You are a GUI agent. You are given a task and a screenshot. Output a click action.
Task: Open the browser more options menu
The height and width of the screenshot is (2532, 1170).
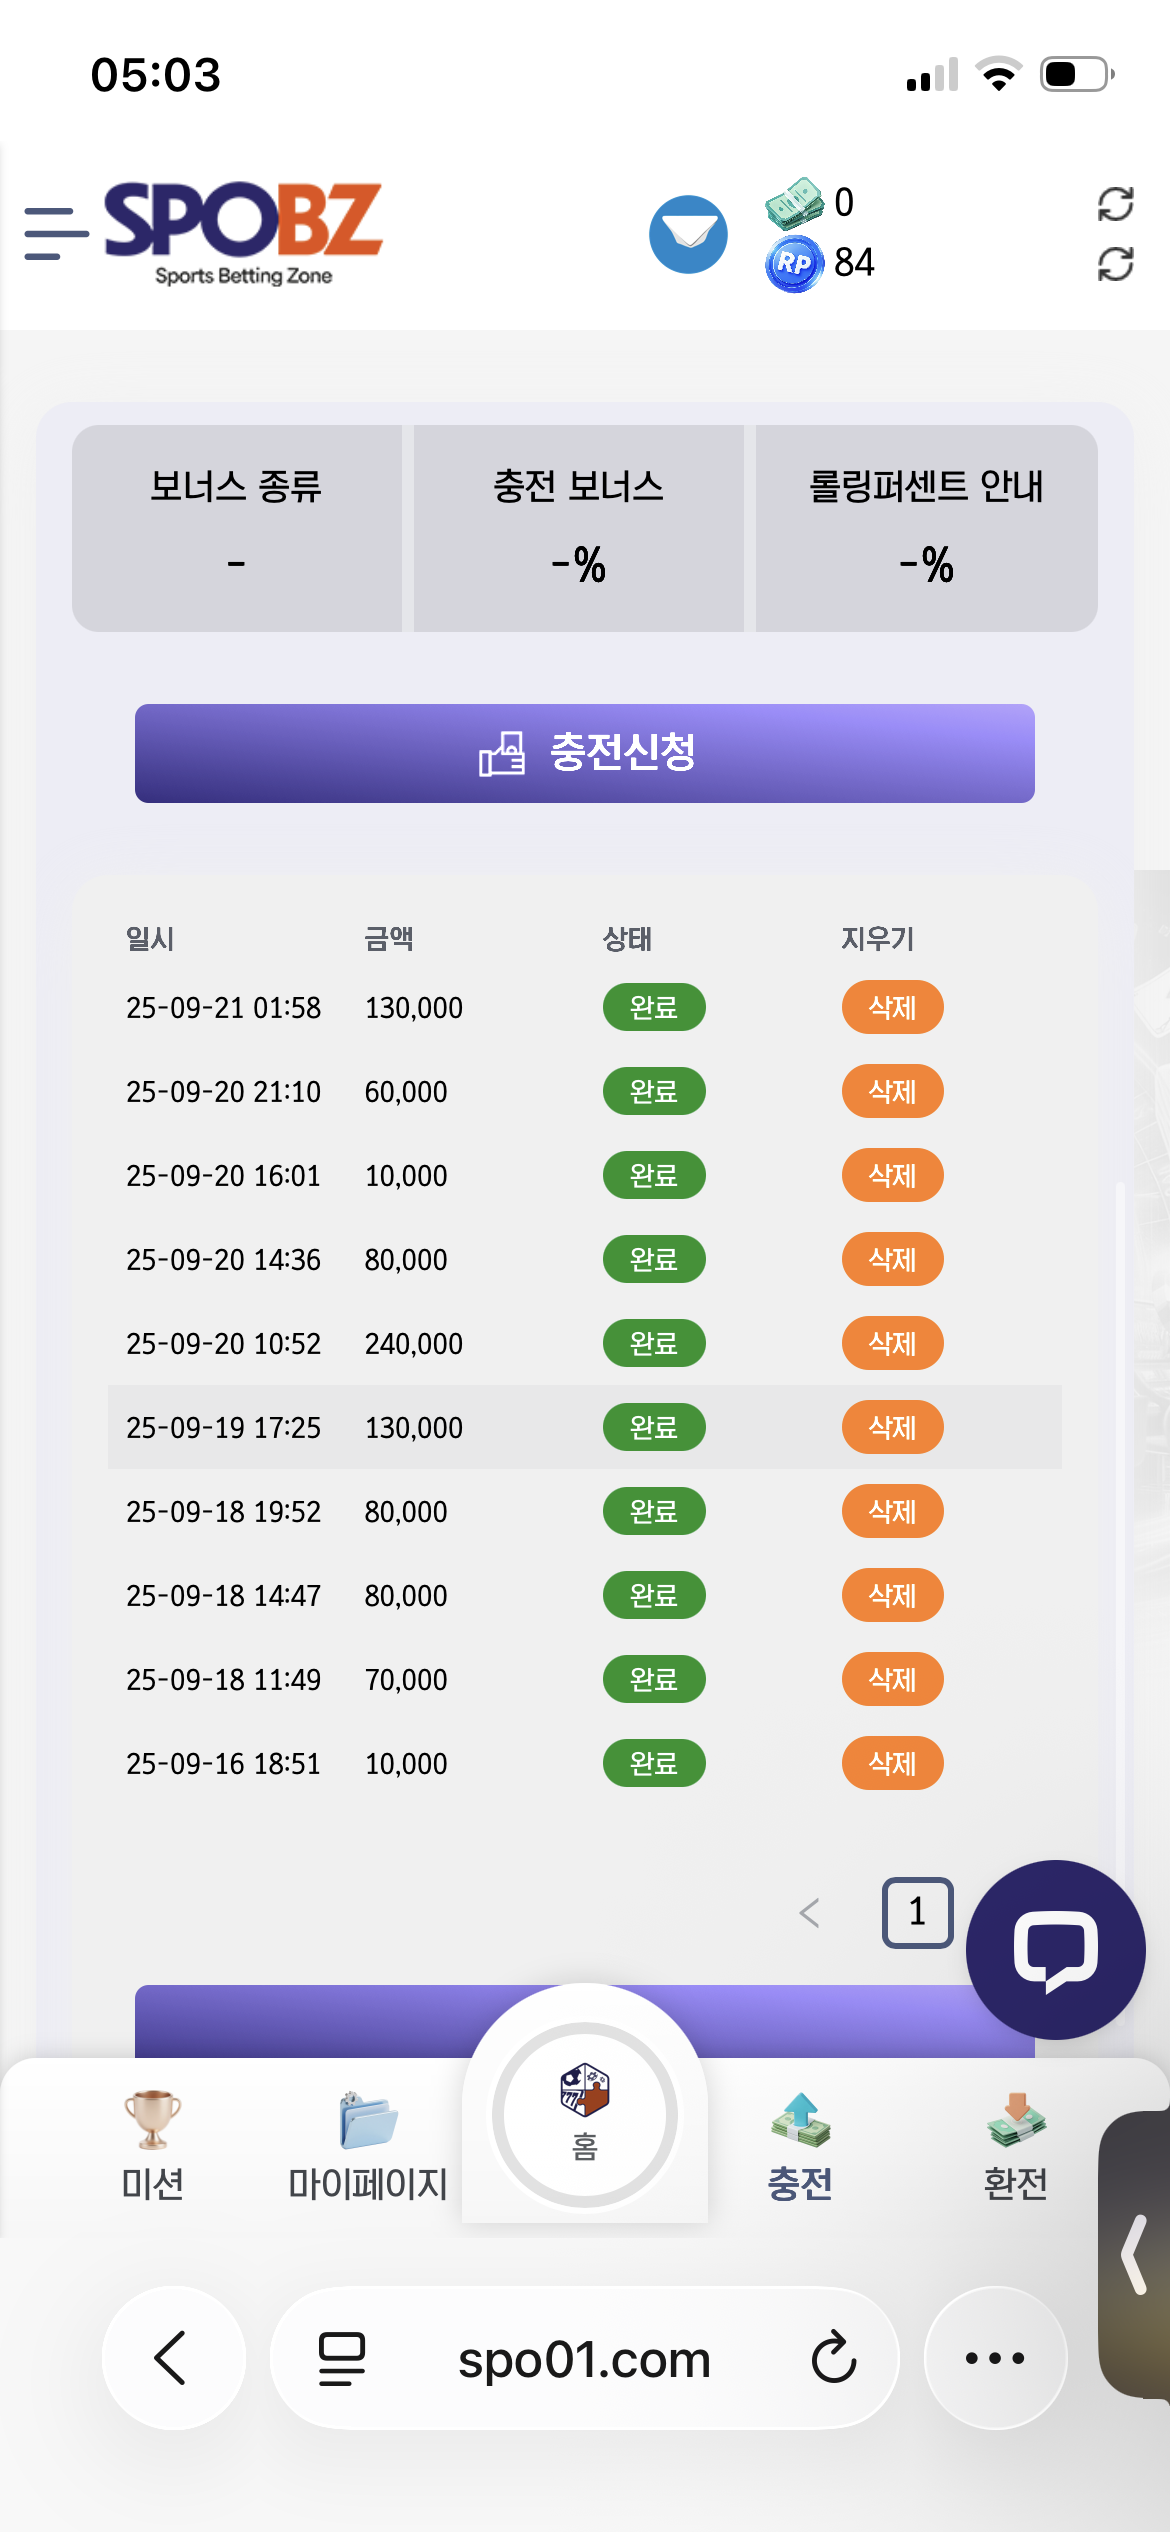click(995, 2358)
